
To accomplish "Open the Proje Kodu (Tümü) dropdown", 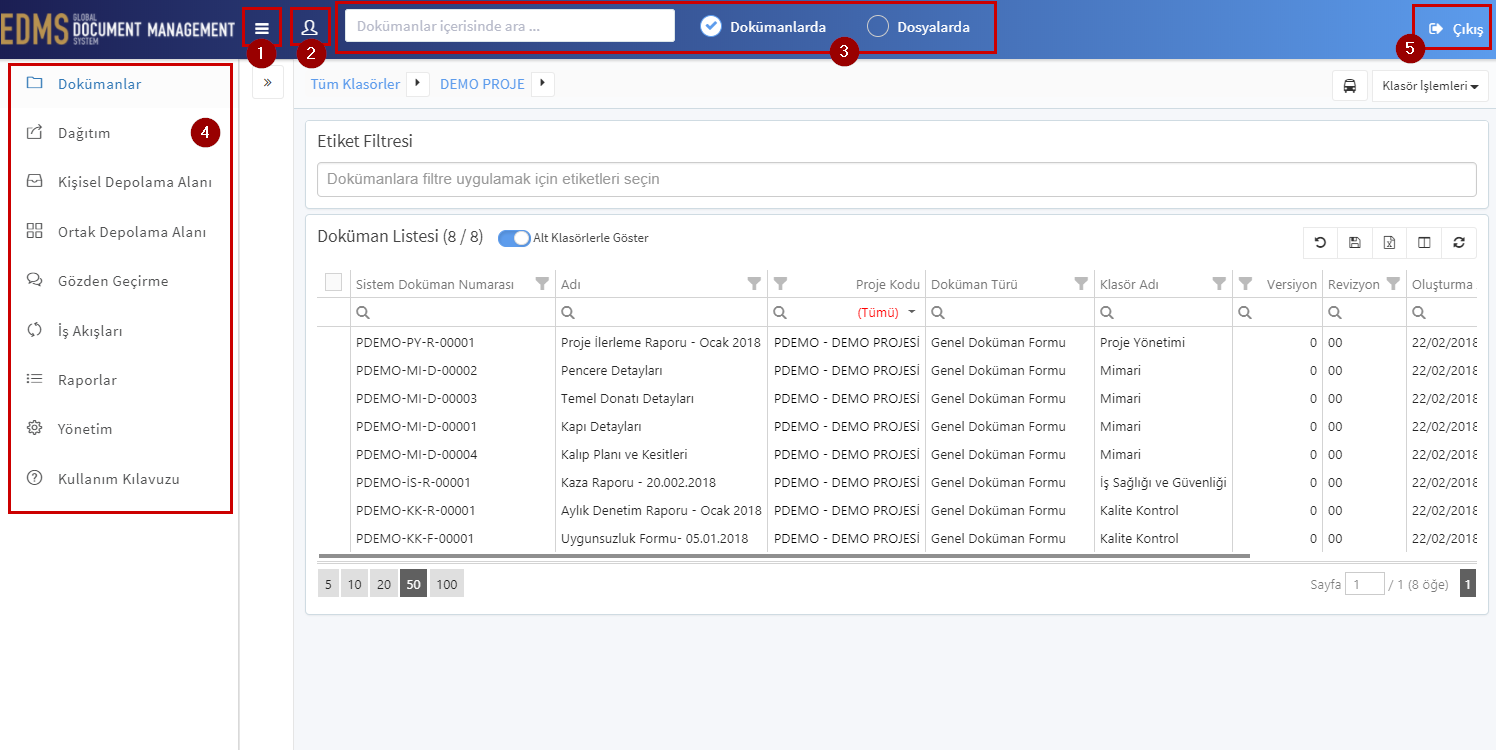I will (x=911, y=312).
